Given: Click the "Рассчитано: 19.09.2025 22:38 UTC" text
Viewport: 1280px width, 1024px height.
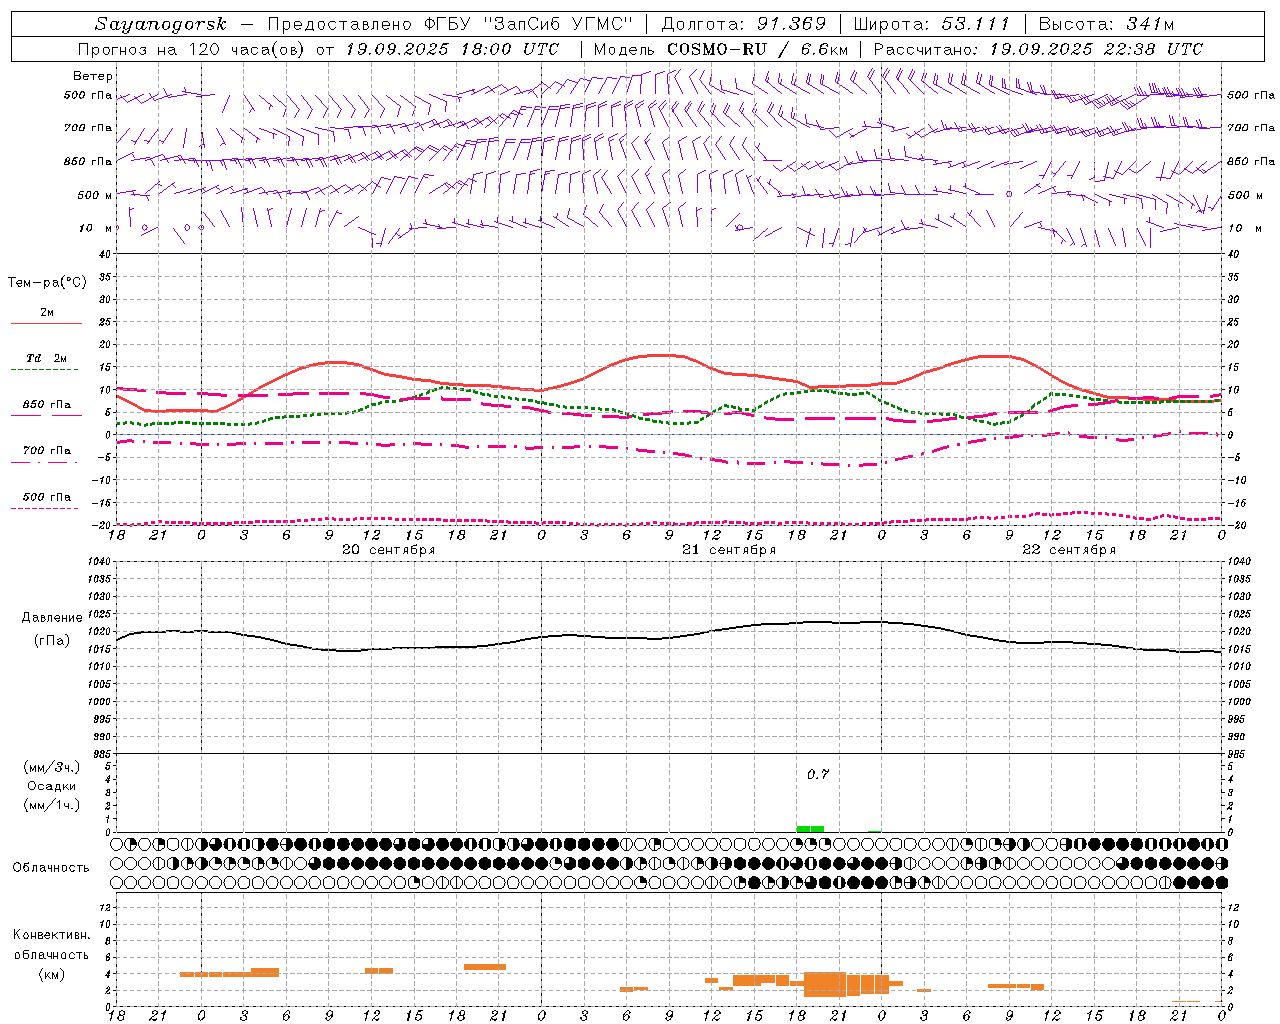Looking at the screenshot, I should pos(1038,49).
